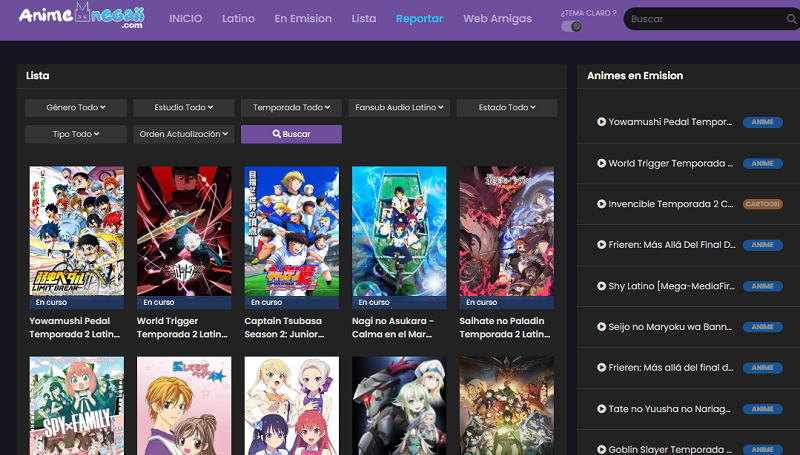Open sidebar link Tate no Yuusha no Nariag...

click(669, 409)
